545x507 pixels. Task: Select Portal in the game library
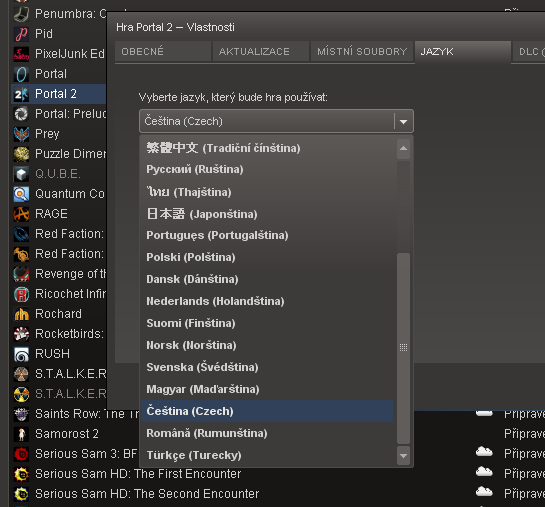coord(51,74)
